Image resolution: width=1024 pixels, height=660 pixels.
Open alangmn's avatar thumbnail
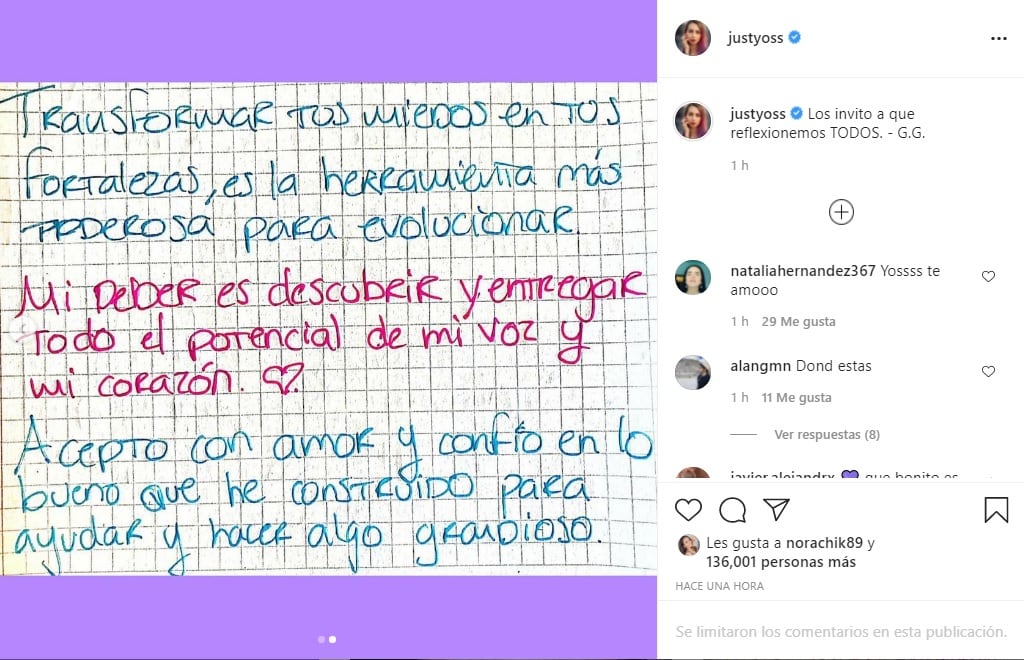point(693,373)
